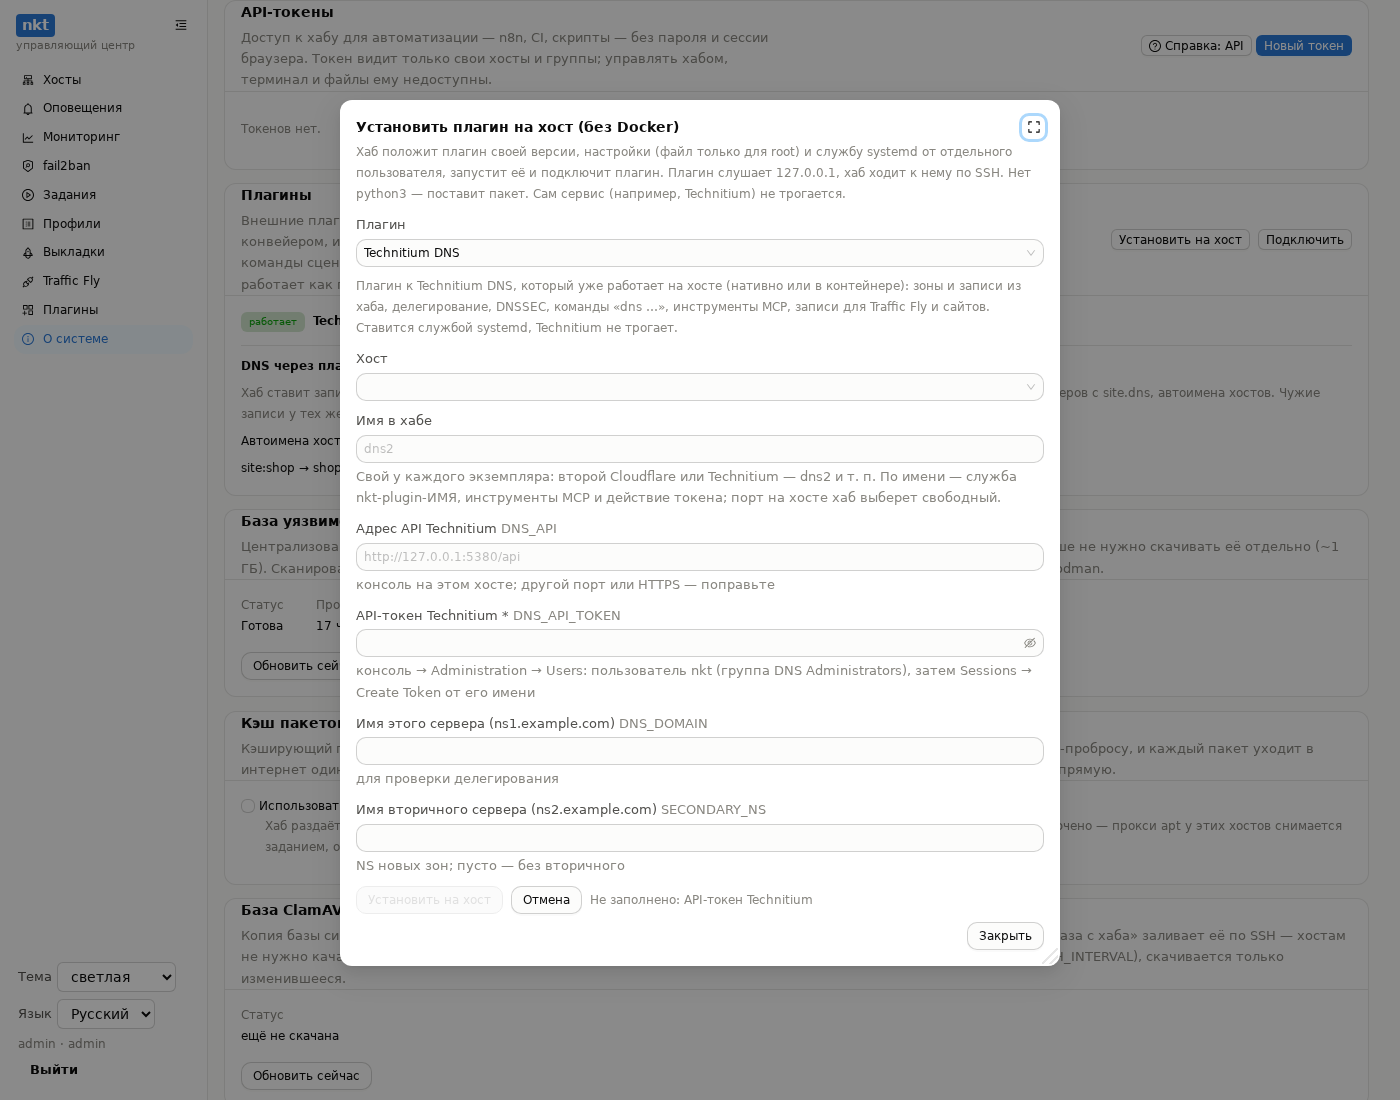Click the Адрес API Technitium field

[x=700, y=557]
